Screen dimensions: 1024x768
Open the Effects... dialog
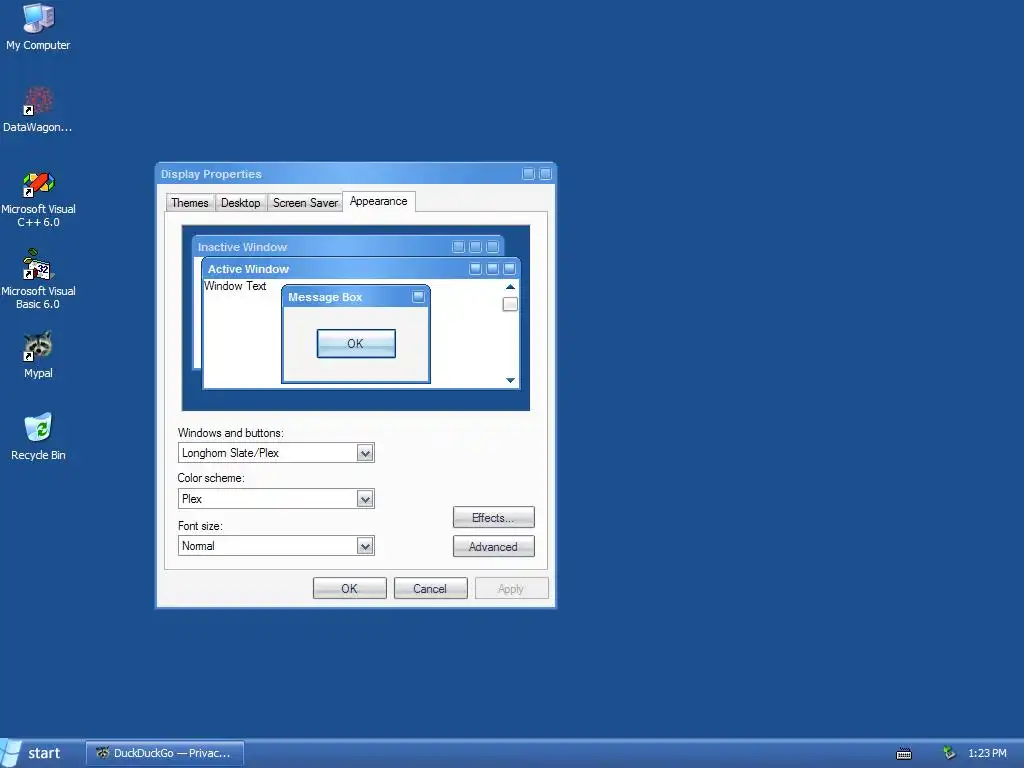coord(494,518)
